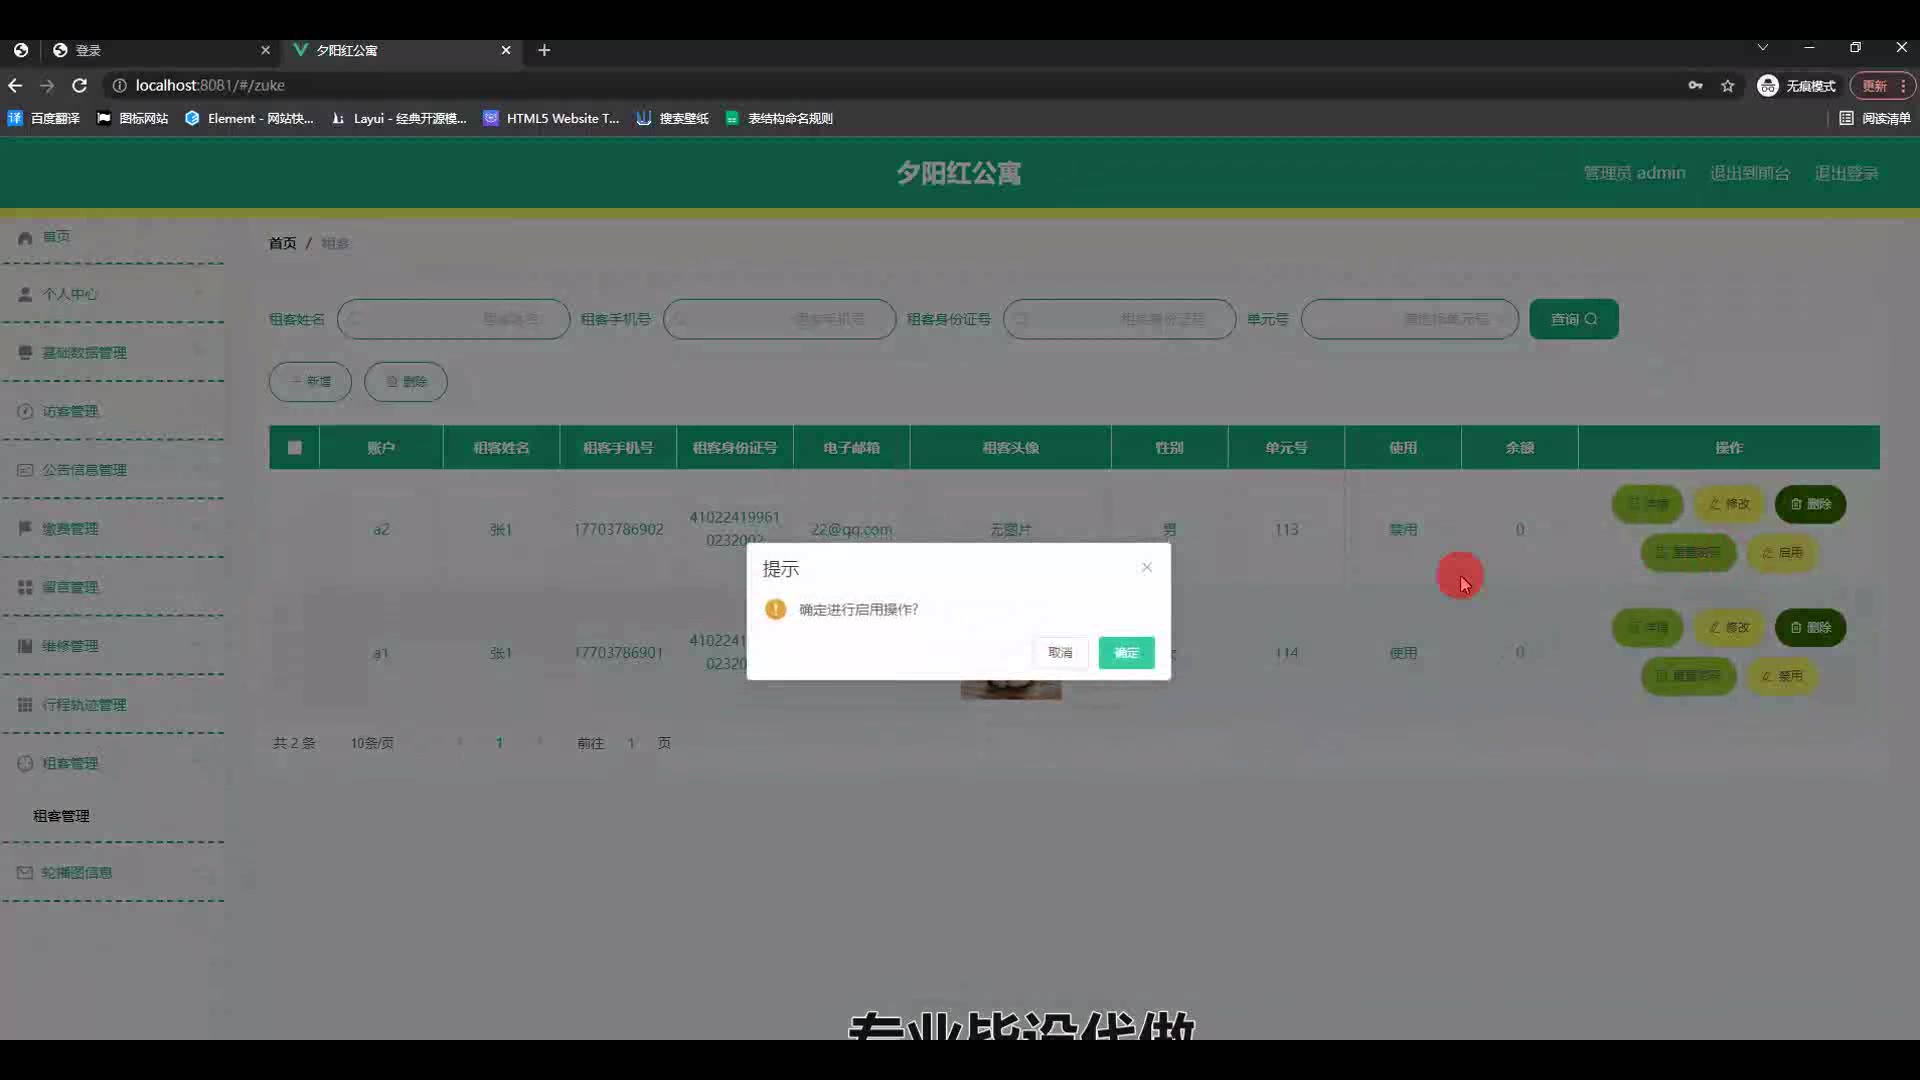1920x1080 pixels.
Task: Close the 提示 dialog with X icon
Action: pos(1147,568)
